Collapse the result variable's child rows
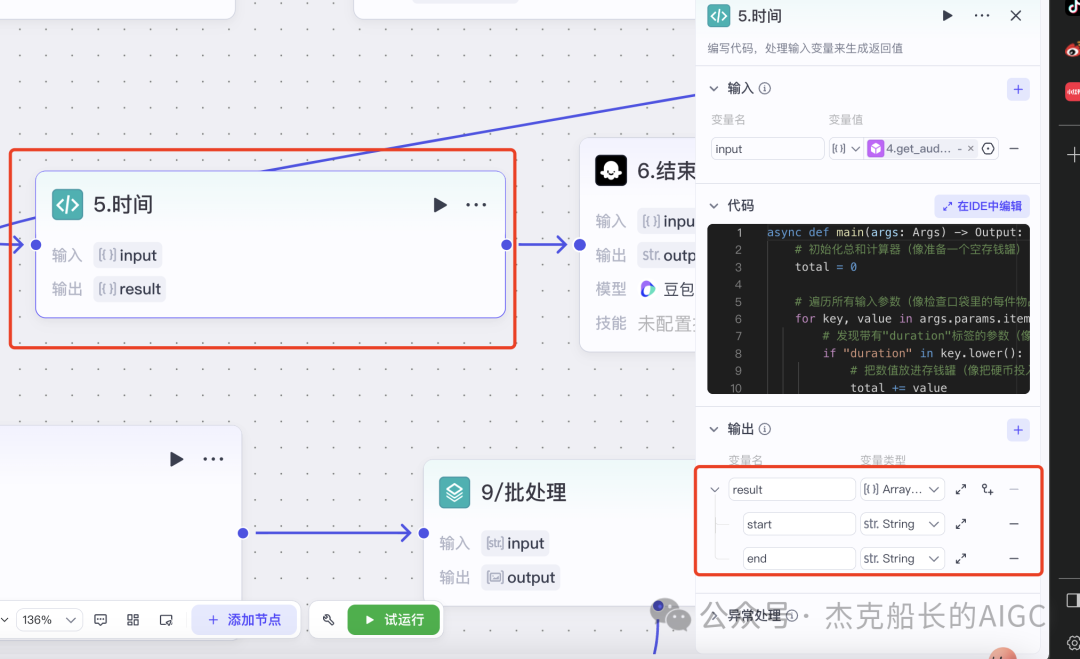 (x=715, y=490)
